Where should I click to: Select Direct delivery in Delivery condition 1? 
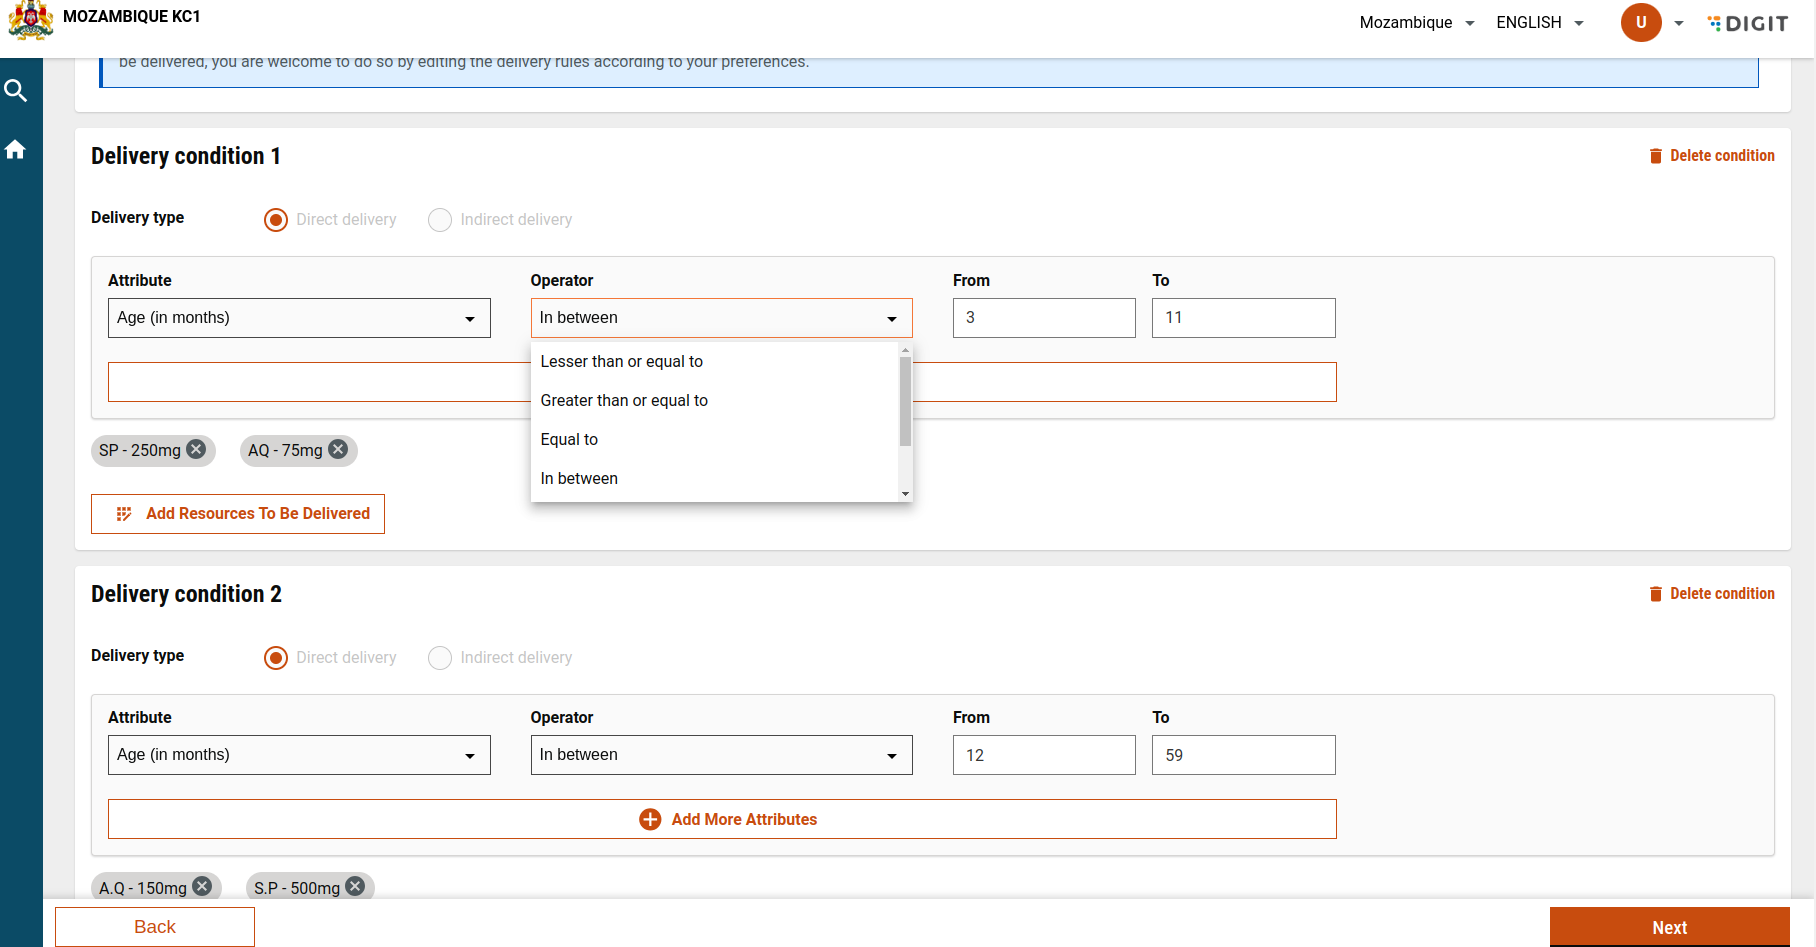coord(276,220)
